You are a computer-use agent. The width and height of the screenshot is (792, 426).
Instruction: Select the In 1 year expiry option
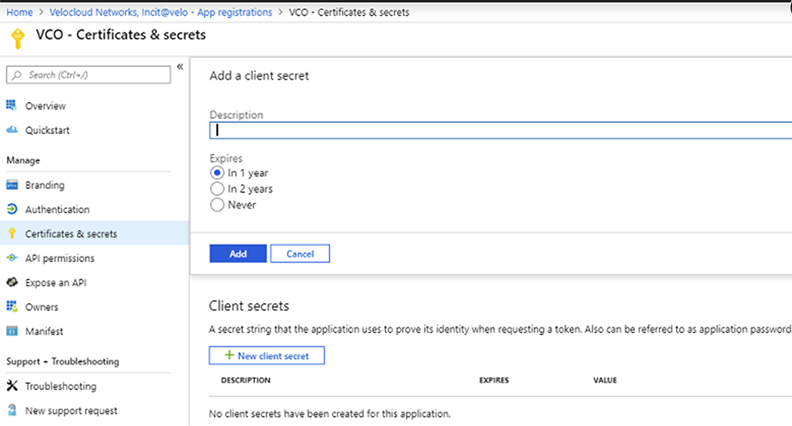[x=217, y=173]
